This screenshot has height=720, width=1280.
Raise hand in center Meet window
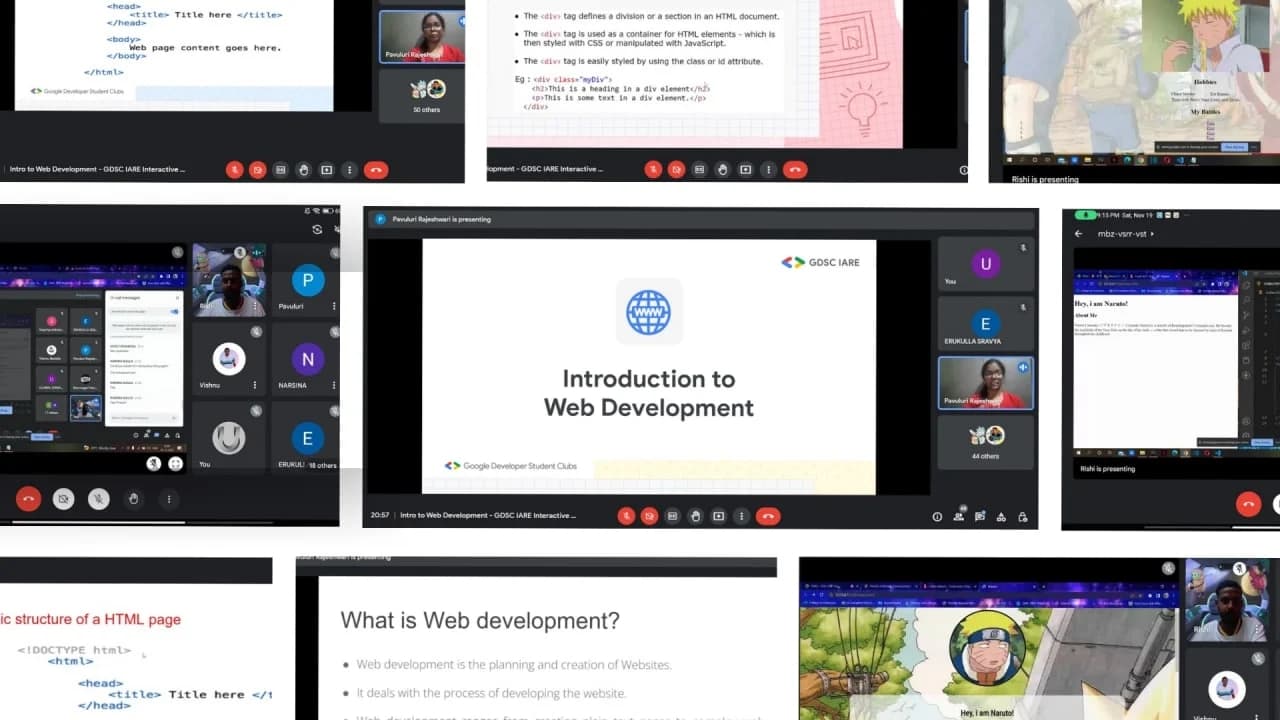click(695, 516)
